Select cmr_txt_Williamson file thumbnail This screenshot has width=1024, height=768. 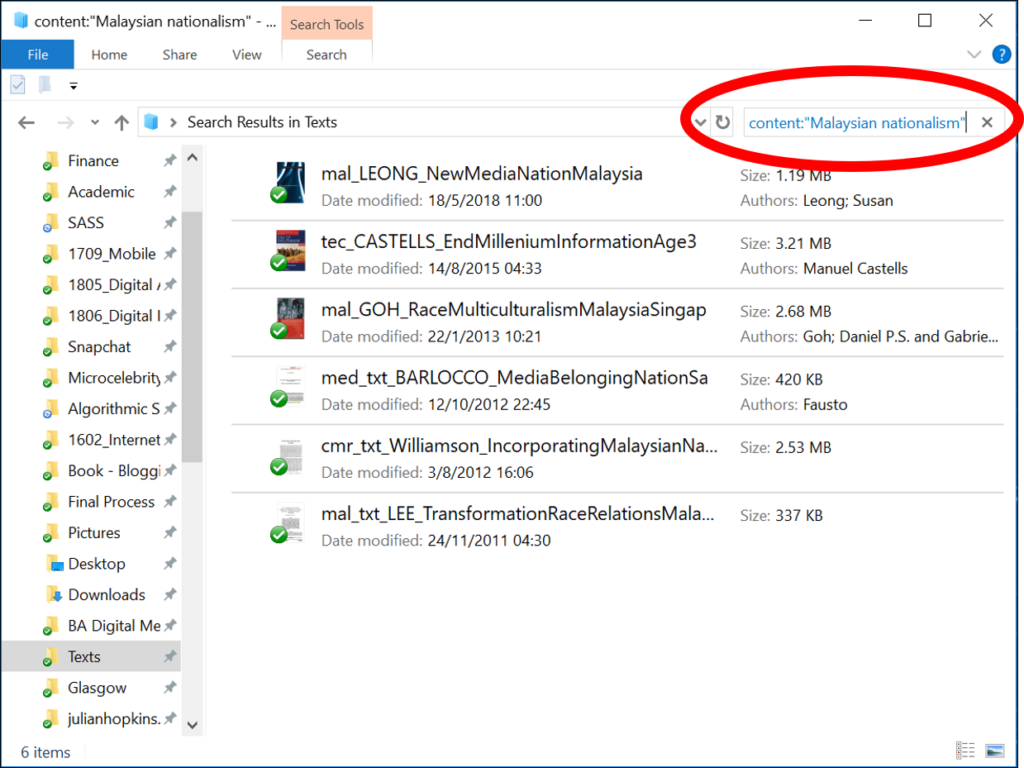click(x=290, y=455)
